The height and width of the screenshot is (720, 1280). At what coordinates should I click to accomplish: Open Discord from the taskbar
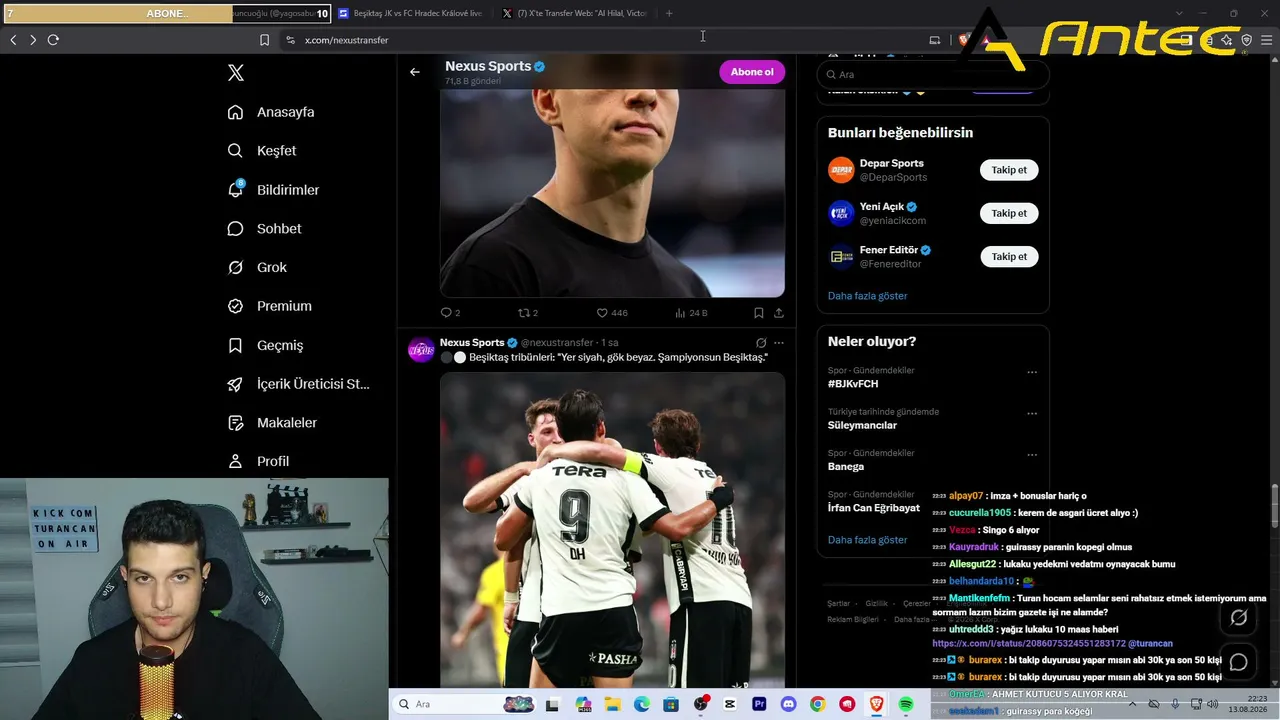pyautogui.click(x=788, y=704)
